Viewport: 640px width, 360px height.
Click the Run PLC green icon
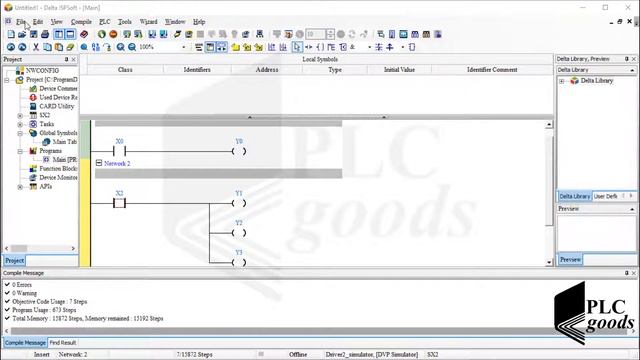point(102,34)
